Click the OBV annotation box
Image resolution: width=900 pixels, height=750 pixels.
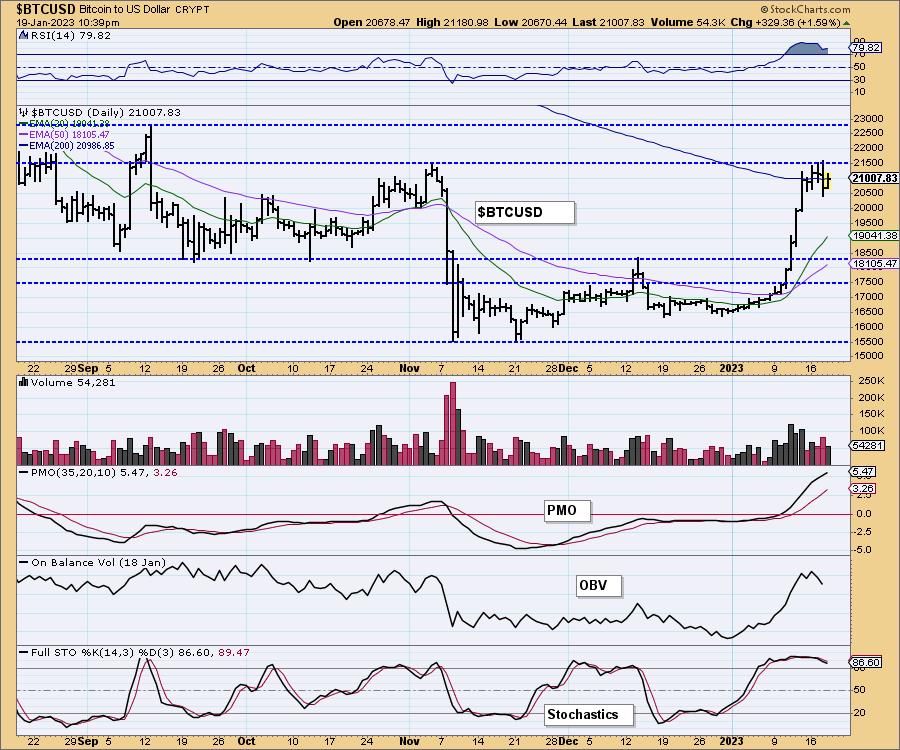coord(599,586)
